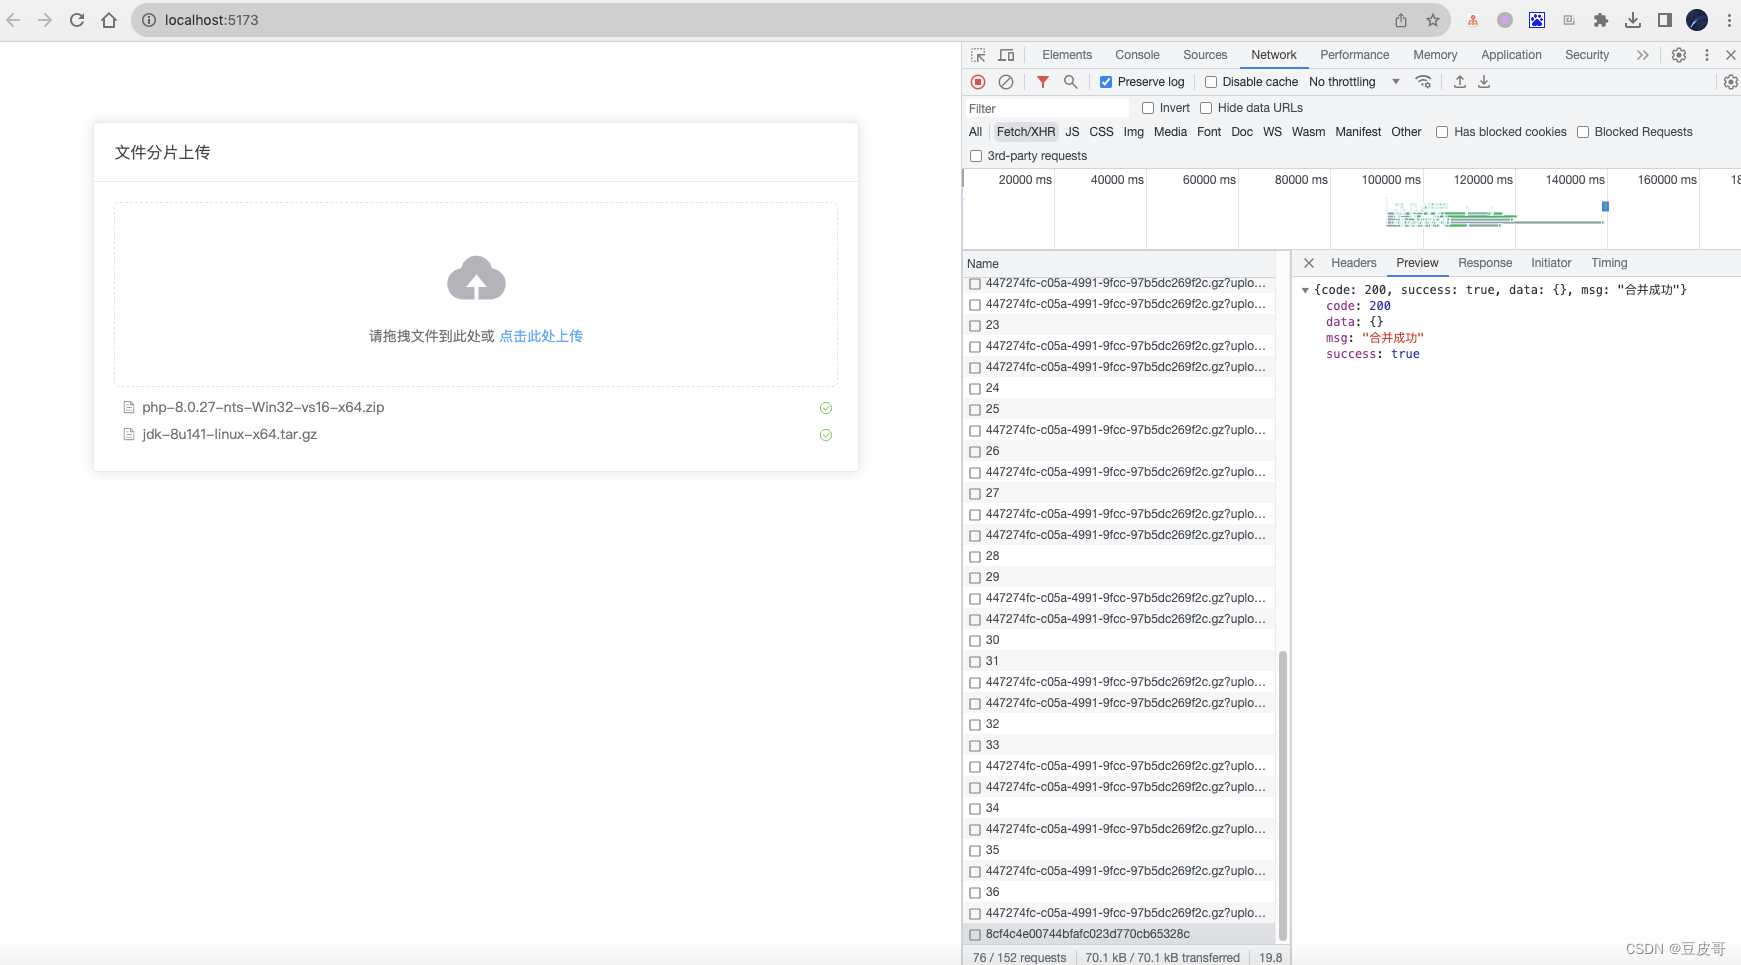Viewport: 1741px width, 965px height.
Task: Open the Headers tab of request
Action: 1353,263
